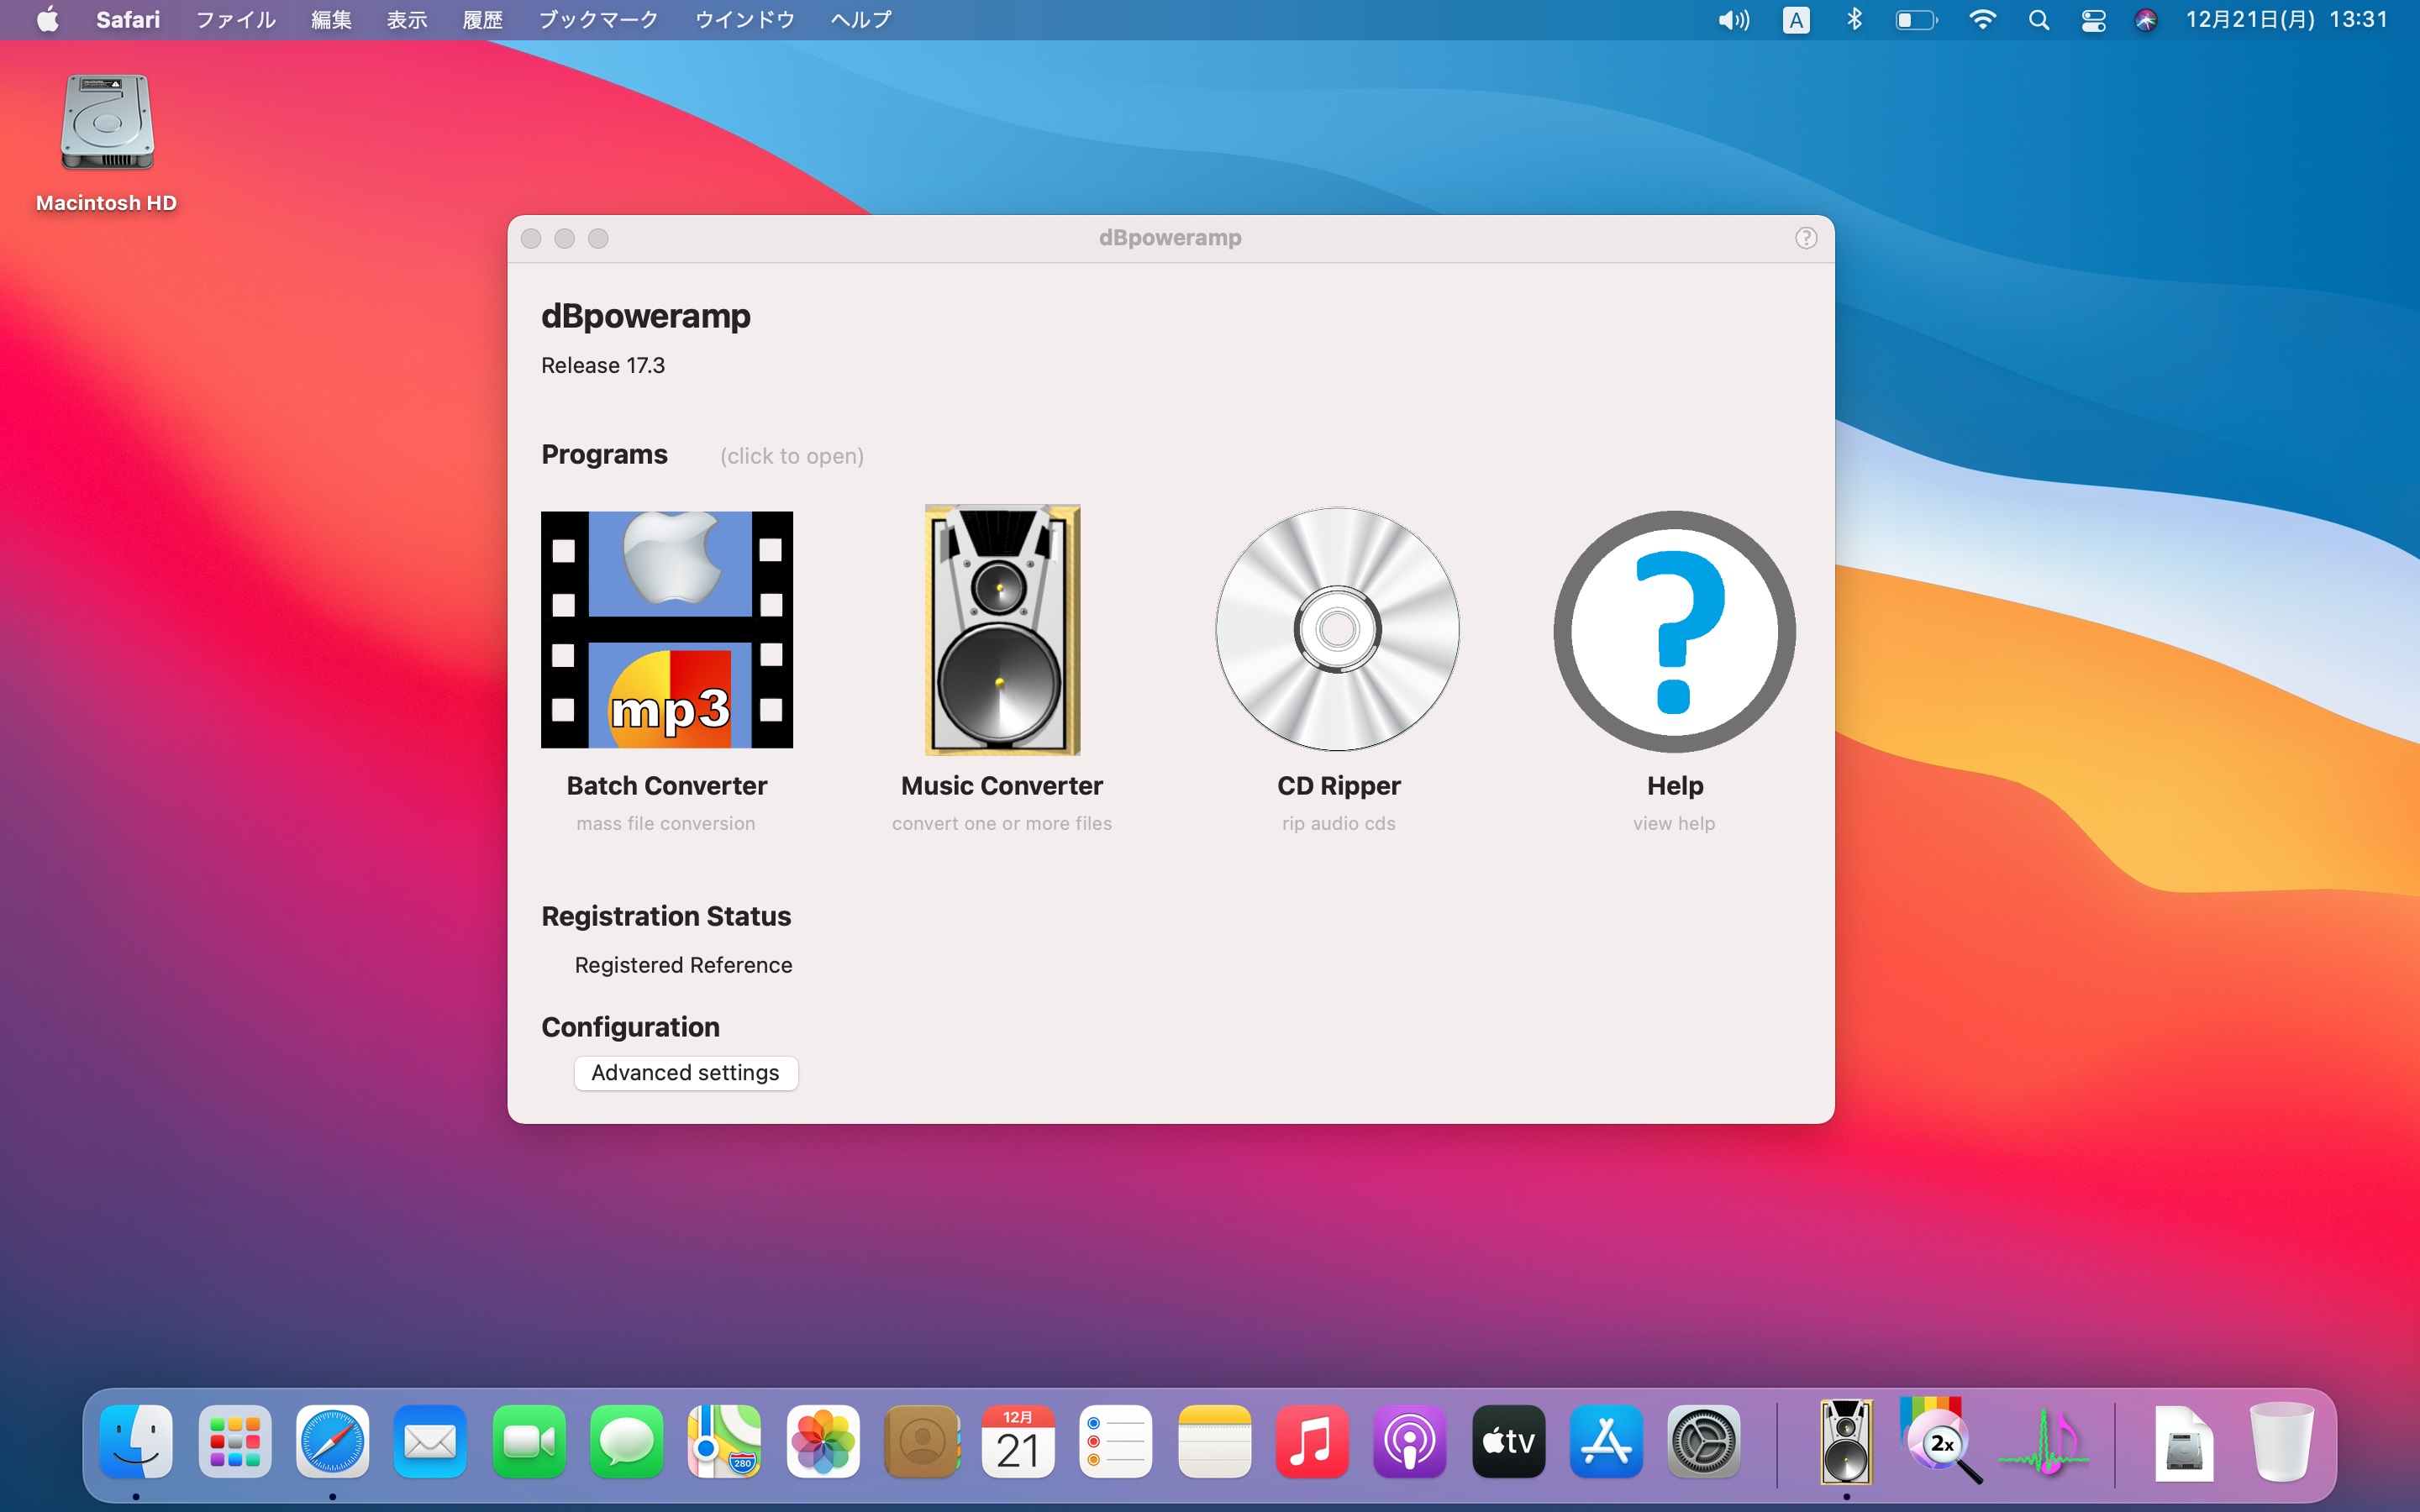Screen dimensions: 2420x1512
Task: Click the Advanced settings button
Action: [685, 1073]
